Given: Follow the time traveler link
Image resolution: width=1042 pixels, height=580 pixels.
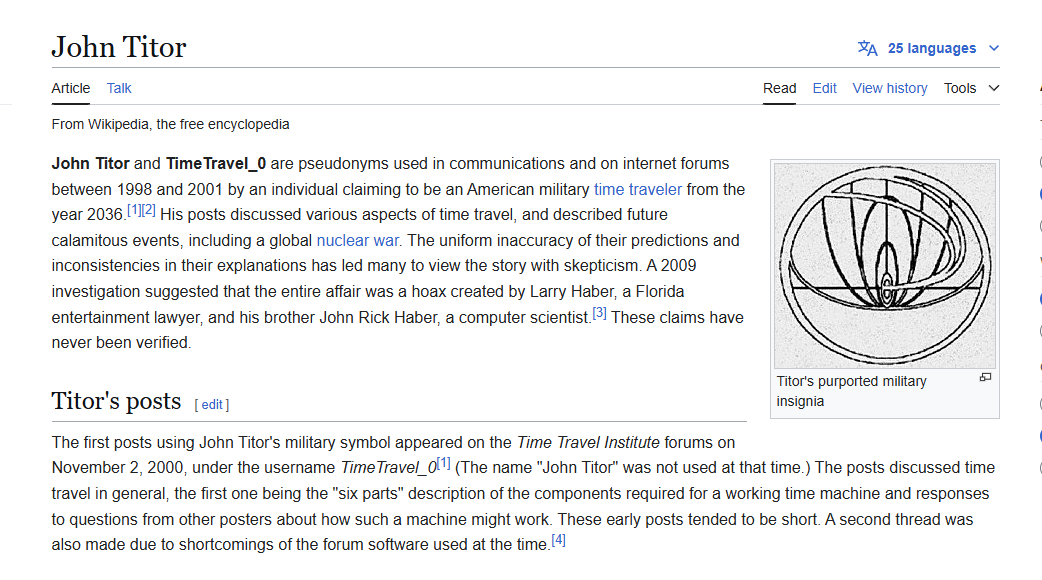Looking at the screenshot, I should click(x=637, y=189).
